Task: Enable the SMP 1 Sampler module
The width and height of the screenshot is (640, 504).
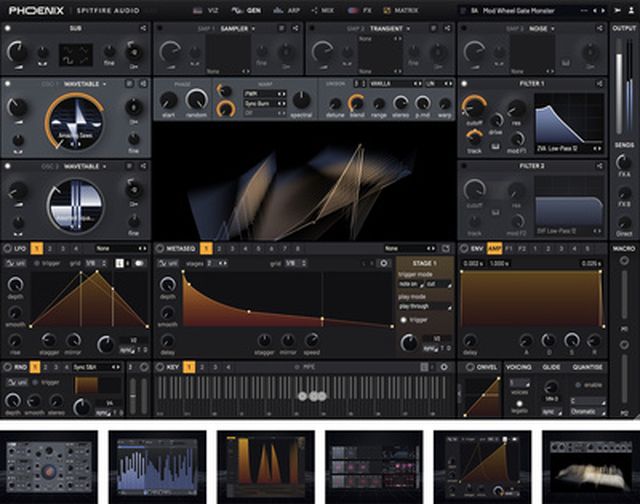Action: coord(160,28)
